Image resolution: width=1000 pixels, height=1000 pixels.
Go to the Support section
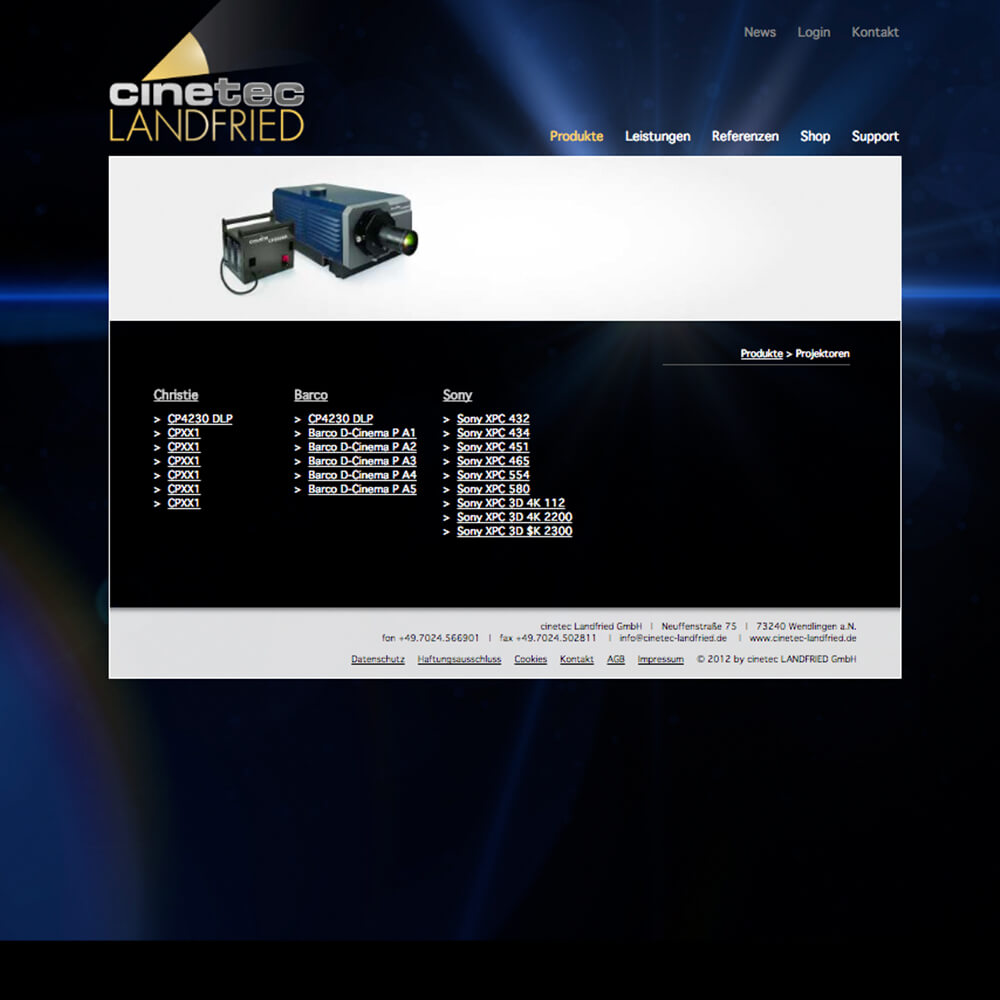click(x=875, y=136)
